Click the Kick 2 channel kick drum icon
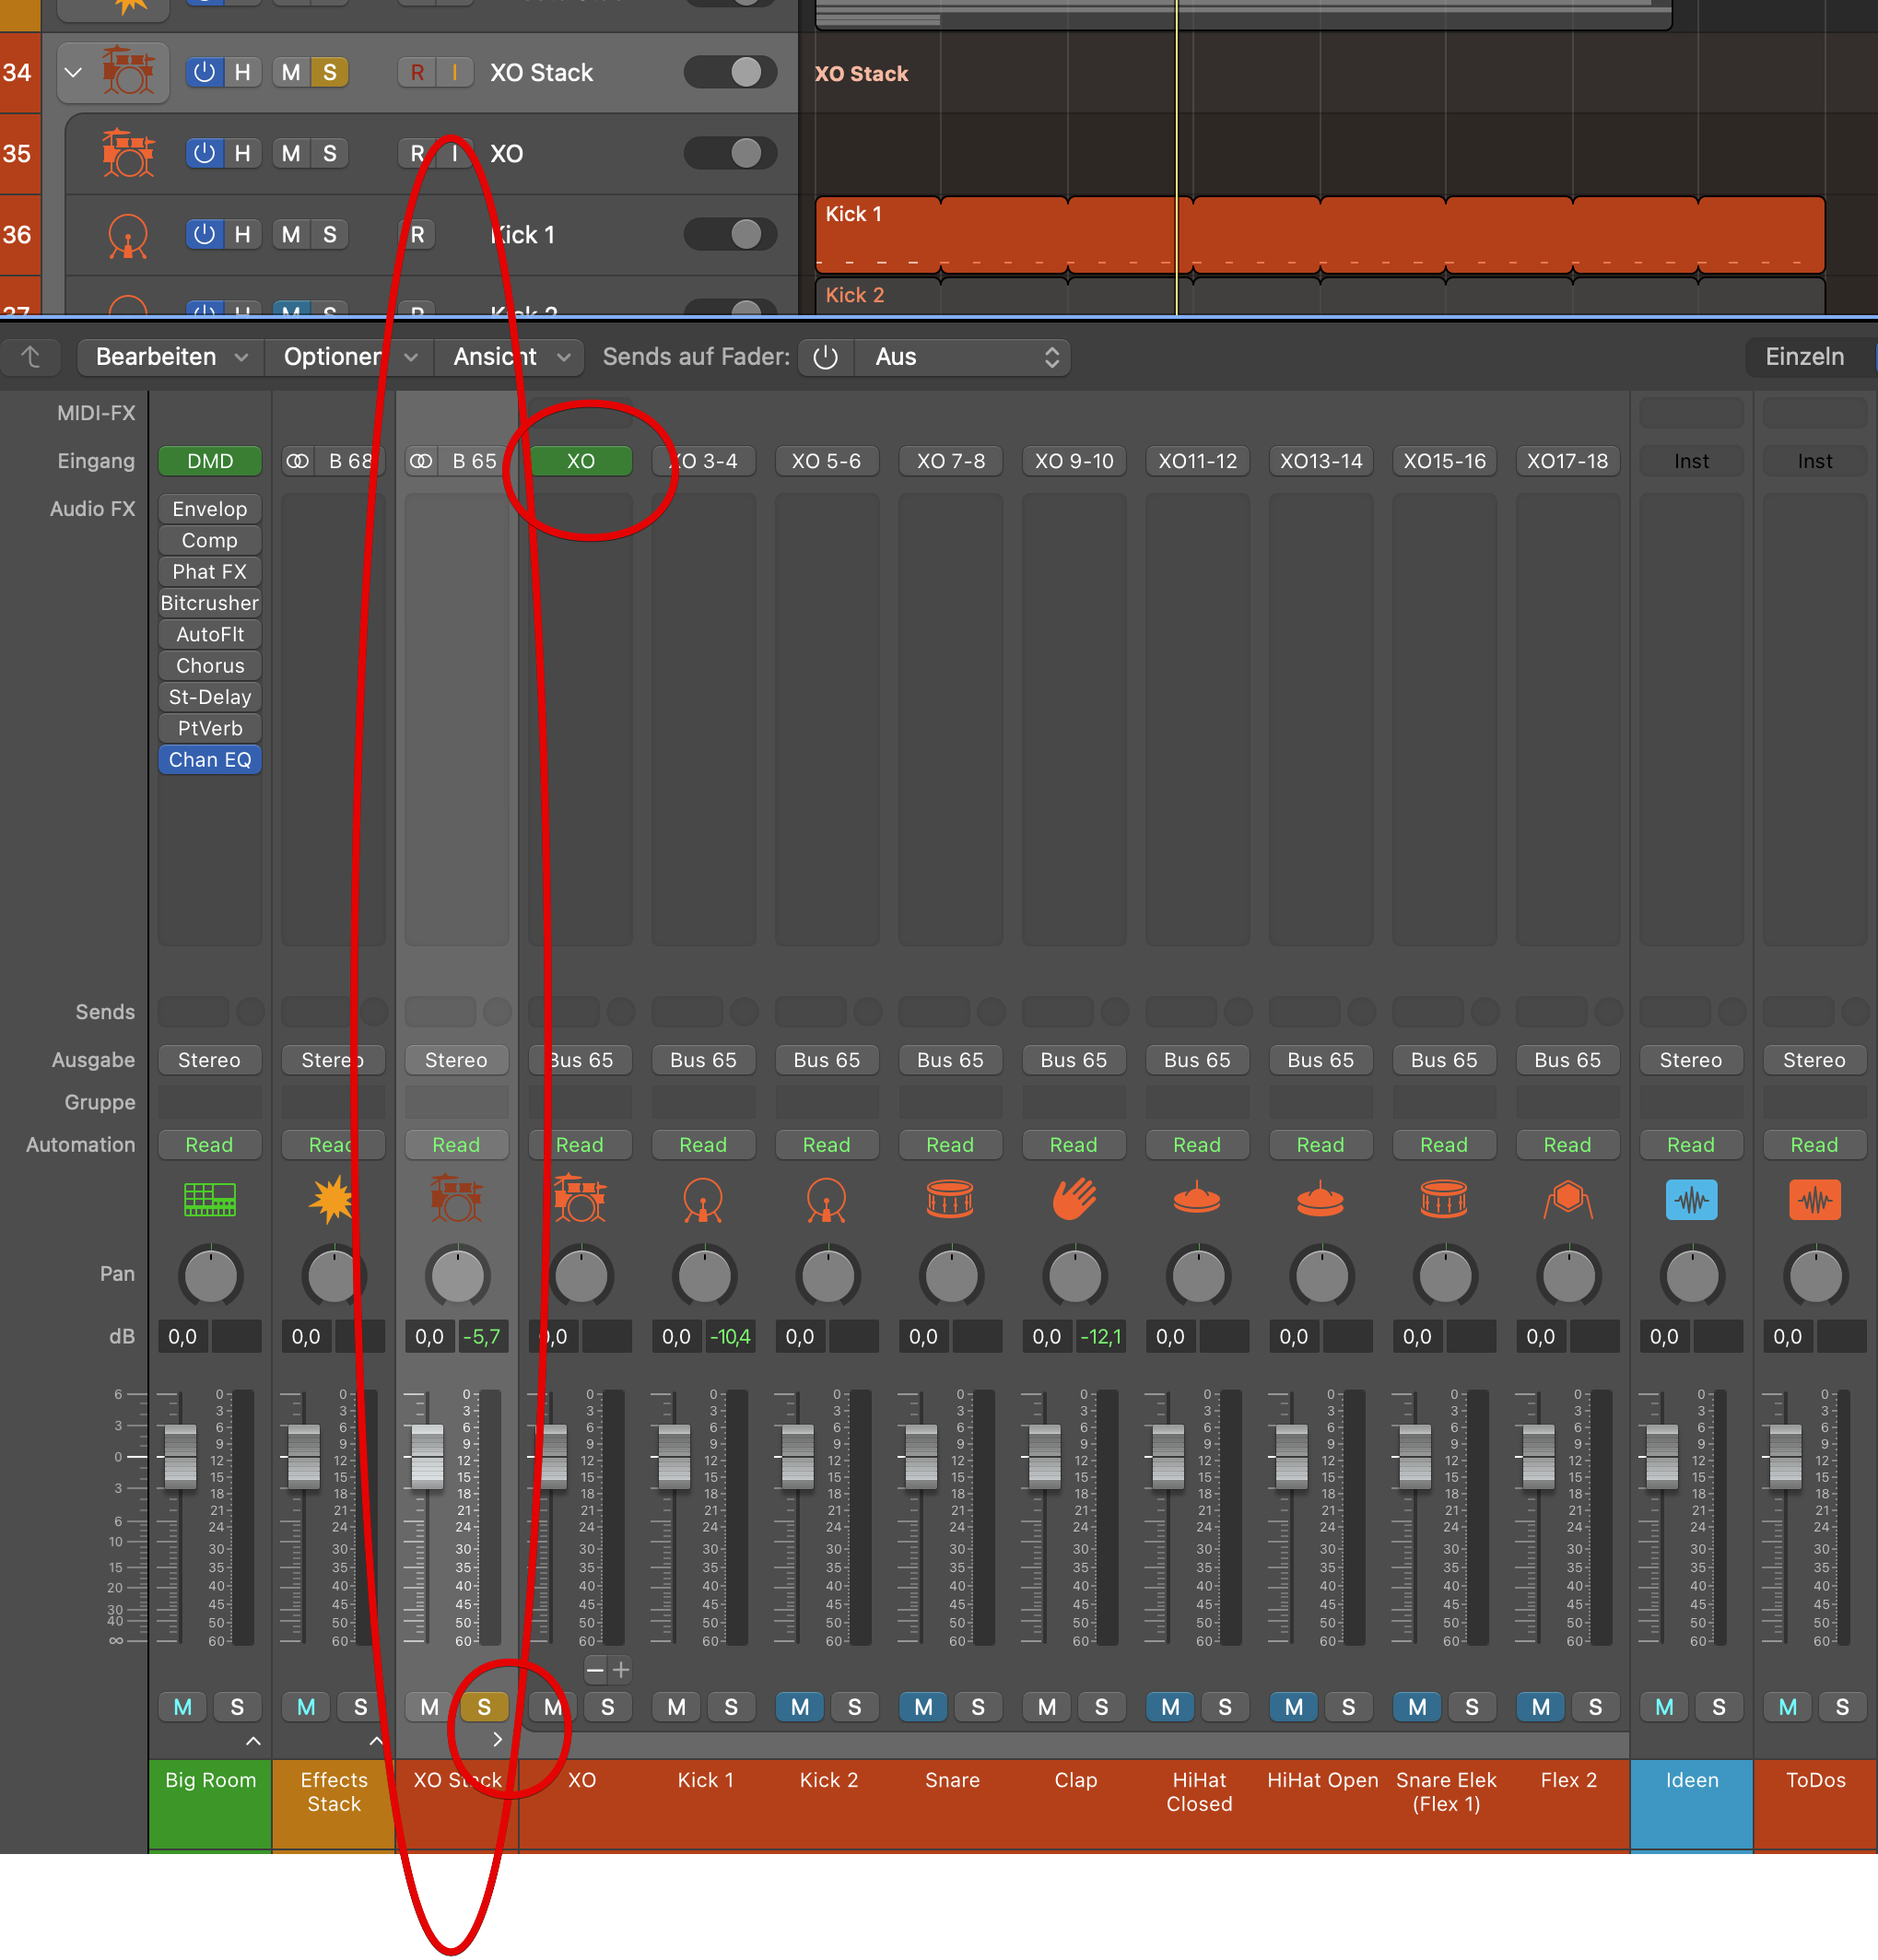 (x=827, y=1200)
